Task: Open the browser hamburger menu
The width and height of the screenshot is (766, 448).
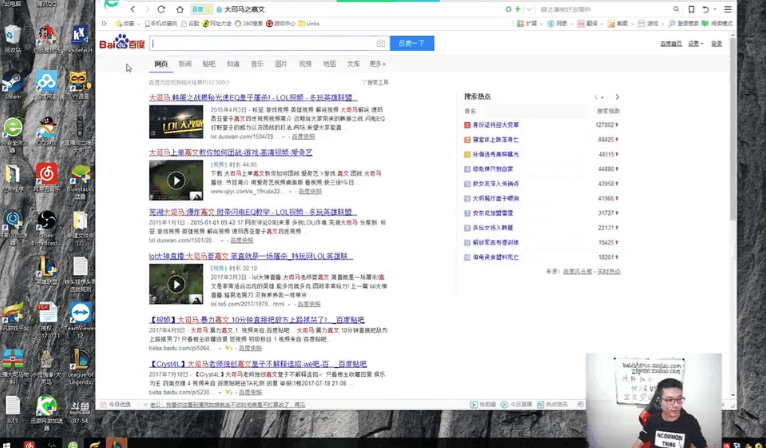Action: coord(728,9)
